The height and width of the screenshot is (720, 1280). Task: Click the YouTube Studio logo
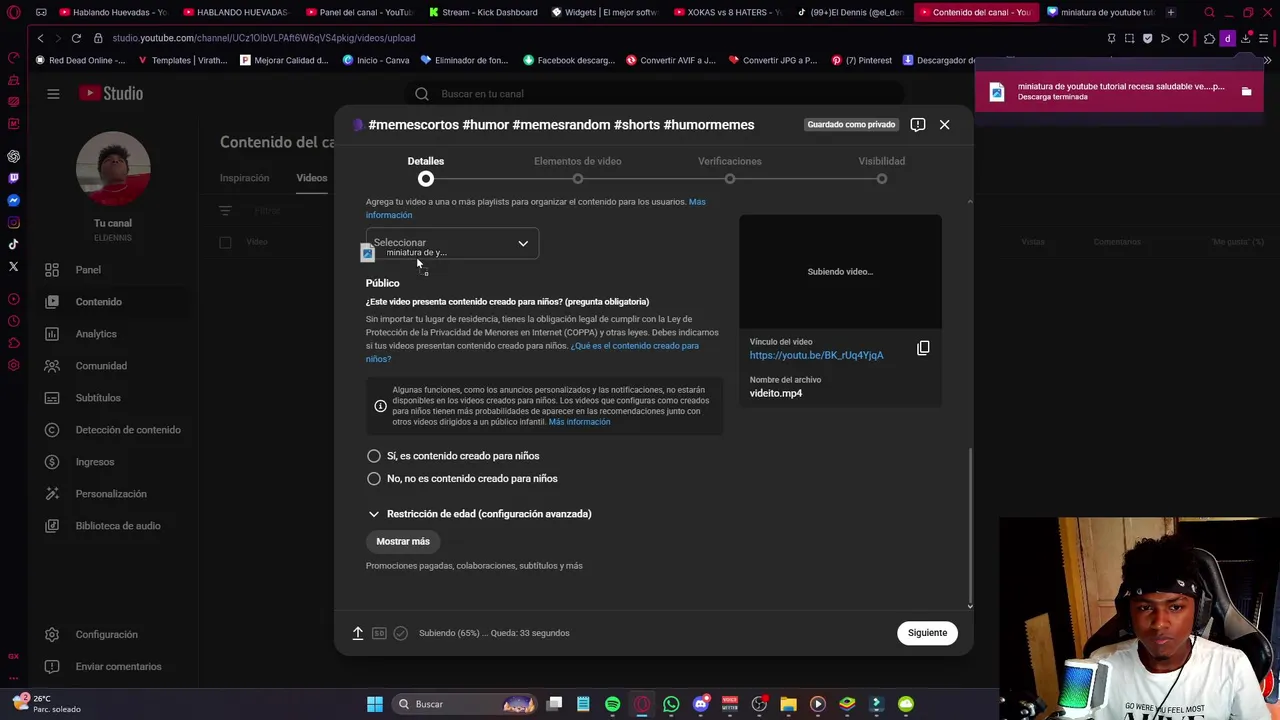(x=112, y=93)
